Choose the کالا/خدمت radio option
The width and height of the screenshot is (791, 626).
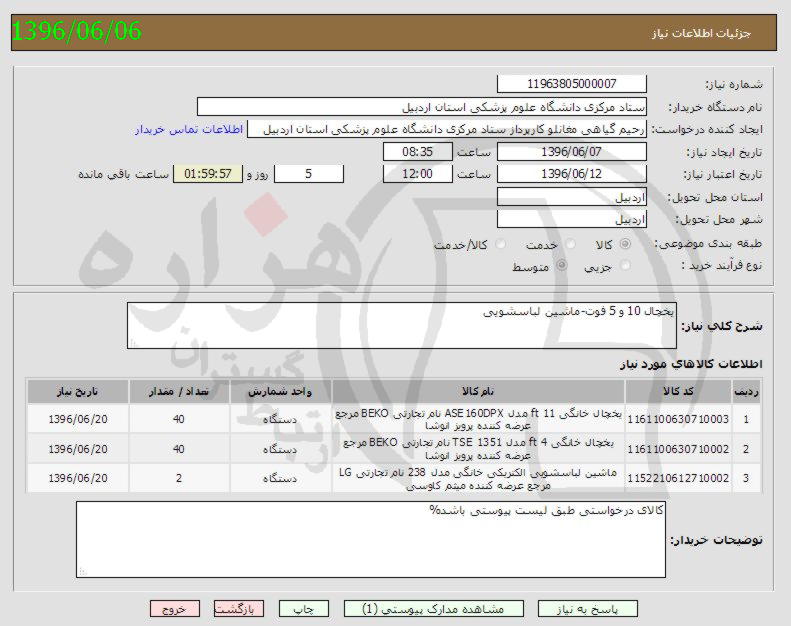(496, 244)
